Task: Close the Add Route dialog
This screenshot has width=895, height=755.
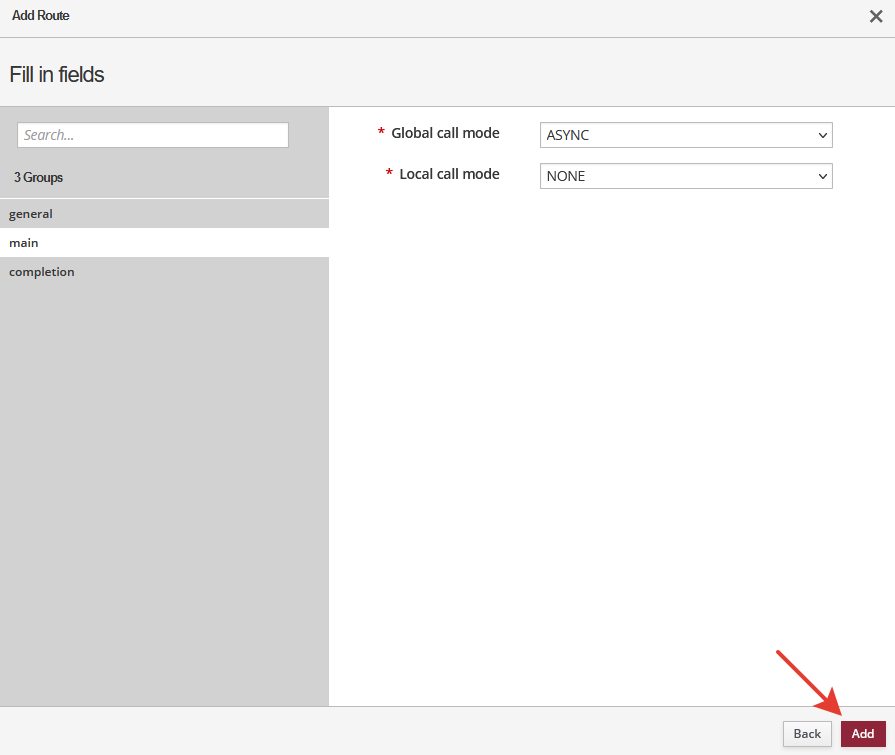Action: [876, 16]
